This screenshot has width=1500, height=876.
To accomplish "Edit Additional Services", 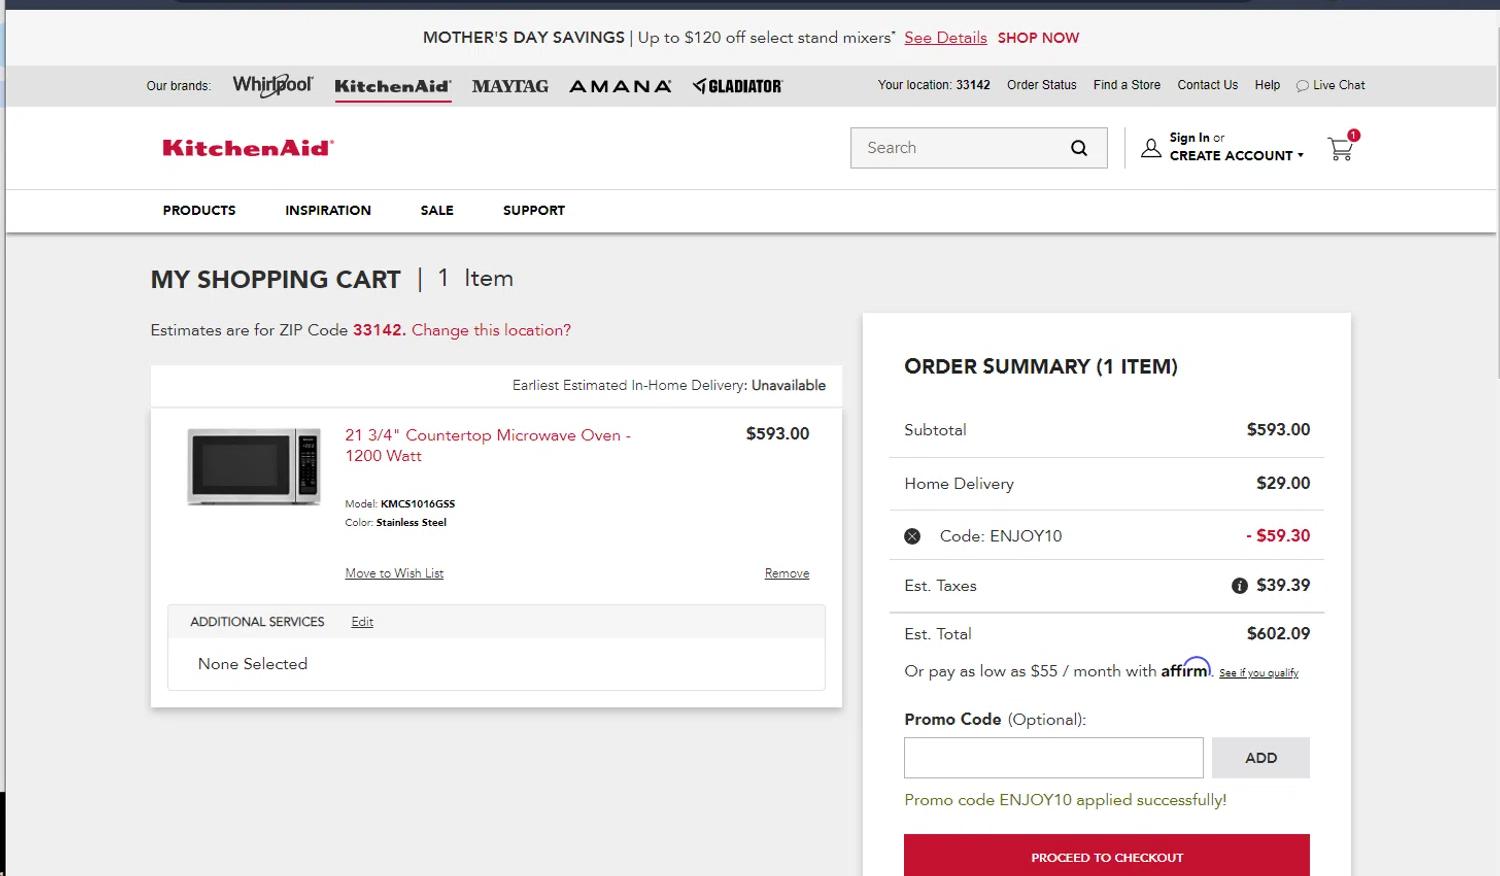I will point(362,622).
